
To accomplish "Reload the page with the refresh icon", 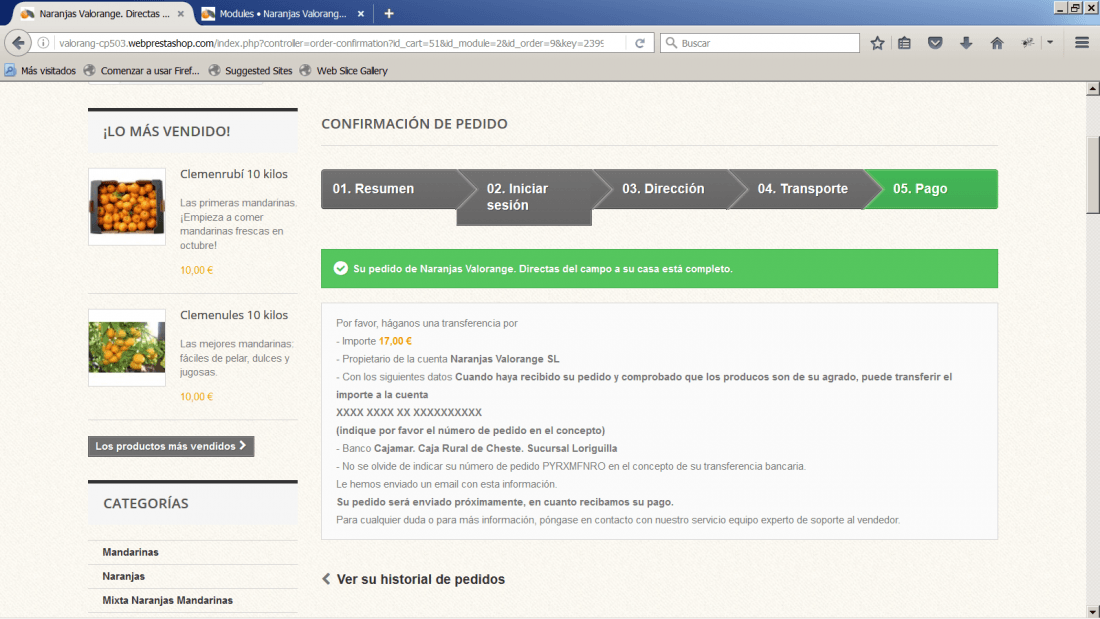I will (x=640, y=43).
